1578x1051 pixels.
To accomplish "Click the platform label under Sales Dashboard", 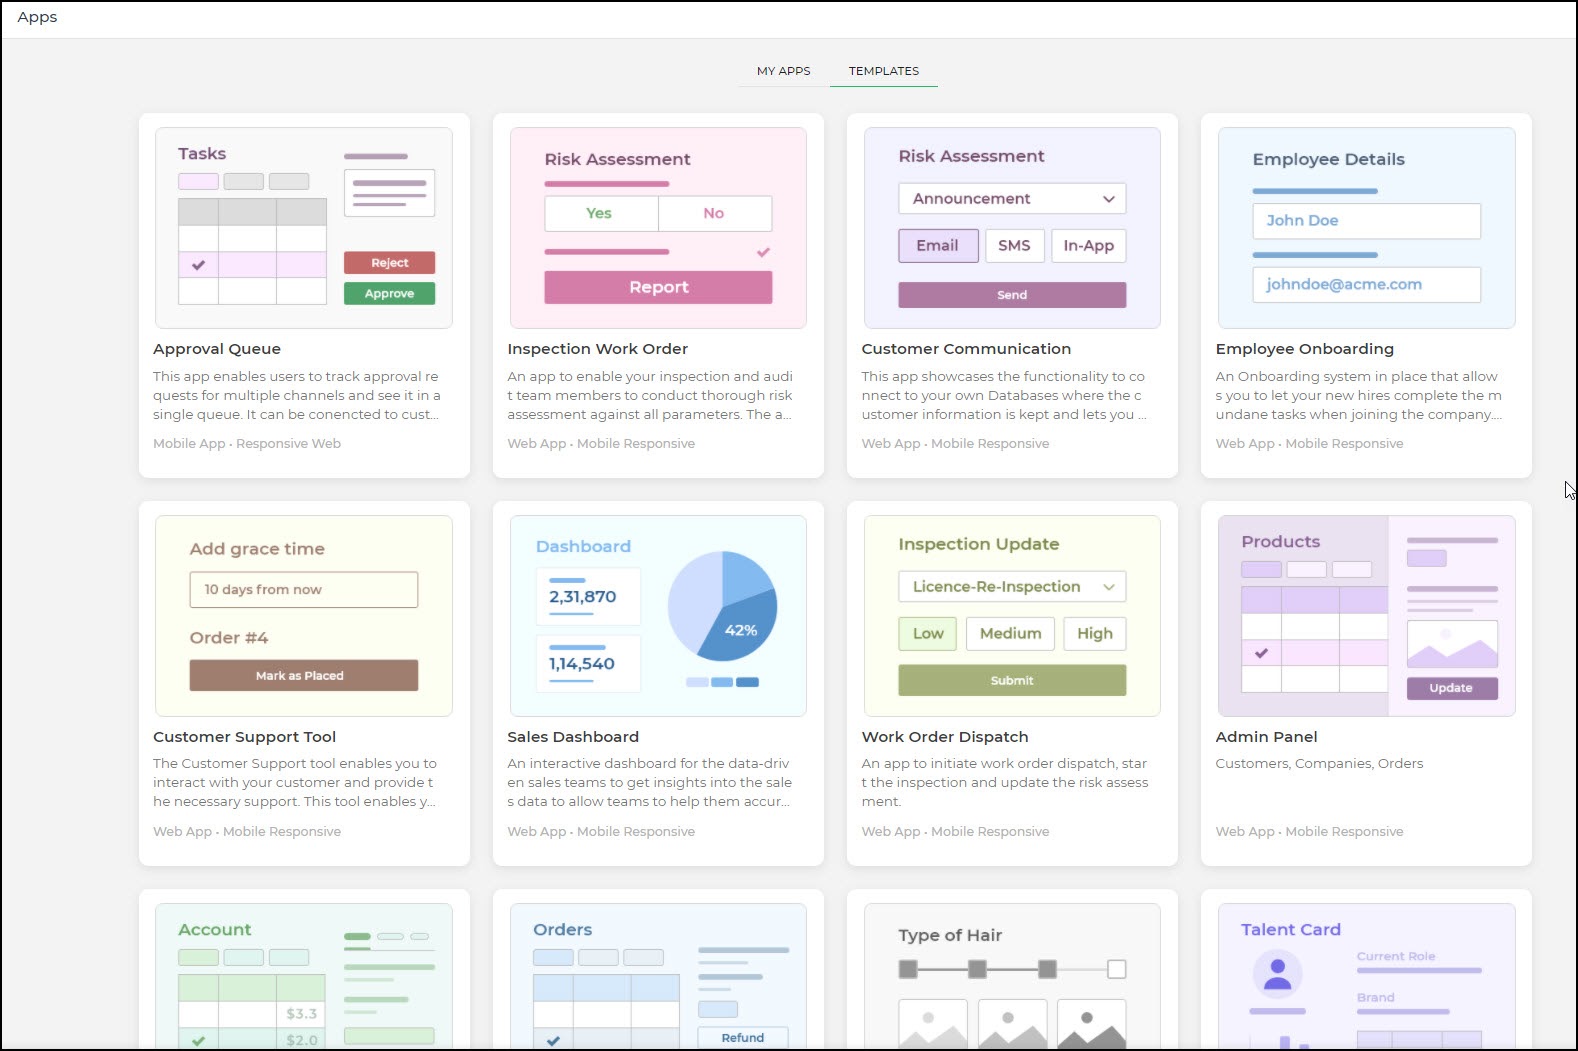I will (601, 831).
